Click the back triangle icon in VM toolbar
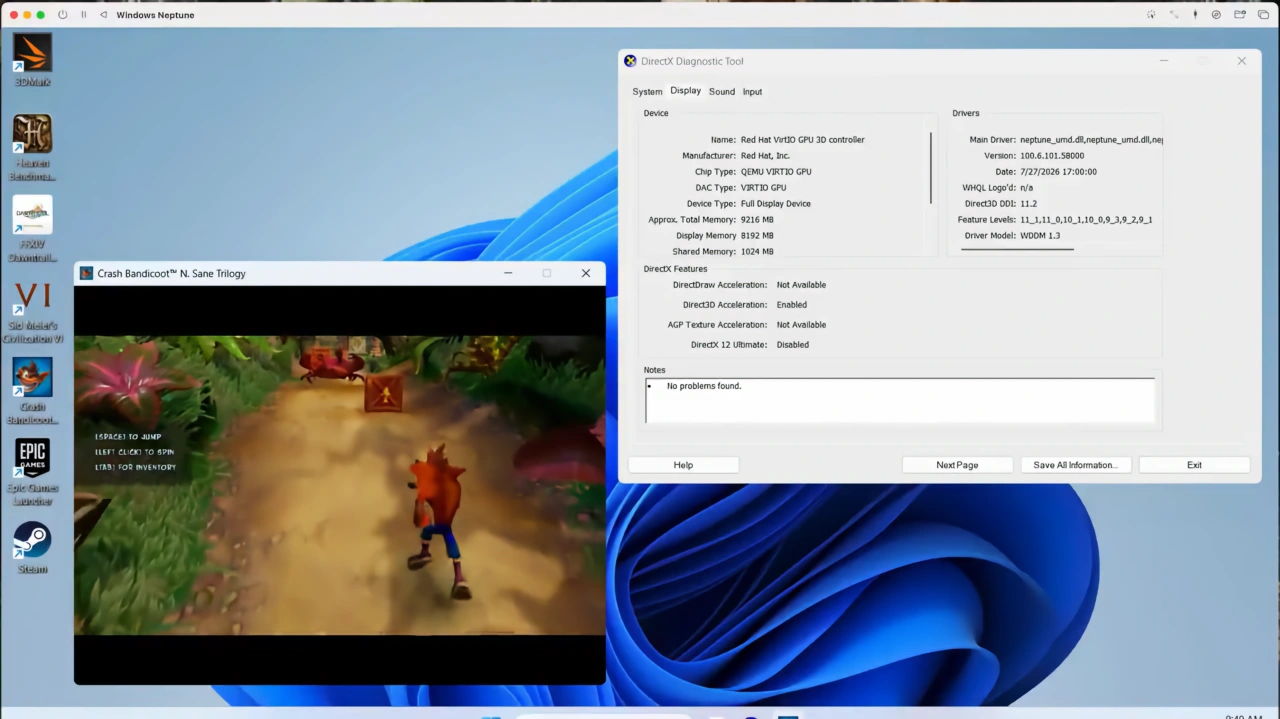Screen dimensions: 1280x719 click(x=103, y=15)
